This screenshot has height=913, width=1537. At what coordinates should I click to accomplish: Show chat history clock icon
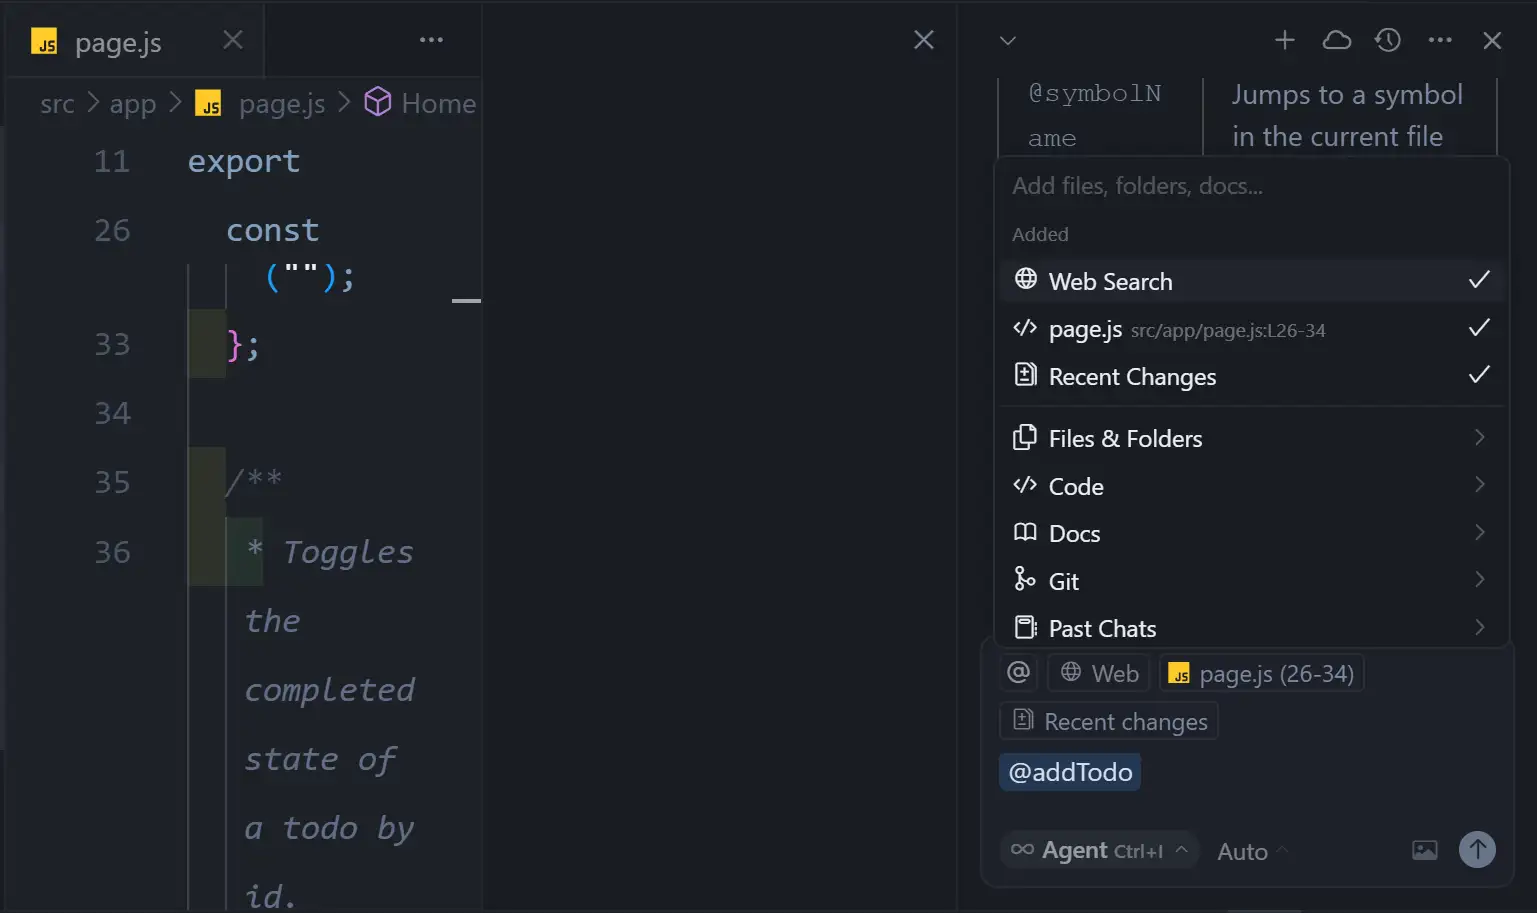(x=1388, y=40)
